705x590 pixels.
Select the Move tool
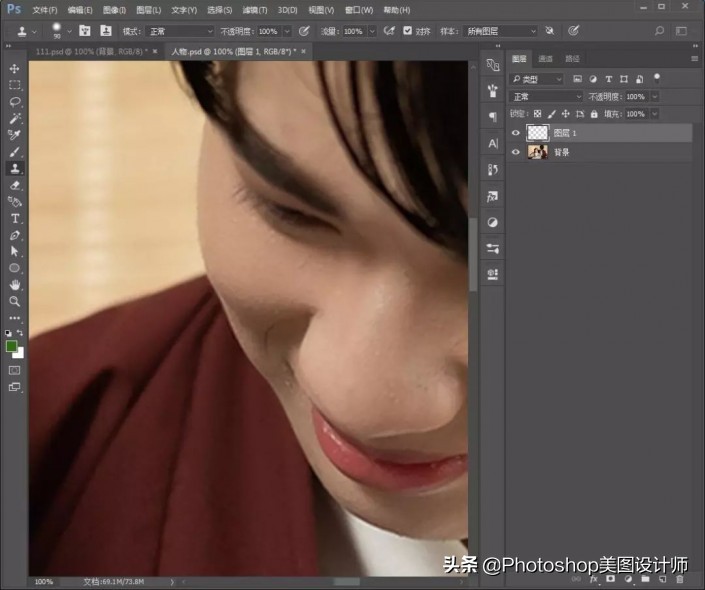click(x=15, y=69)
